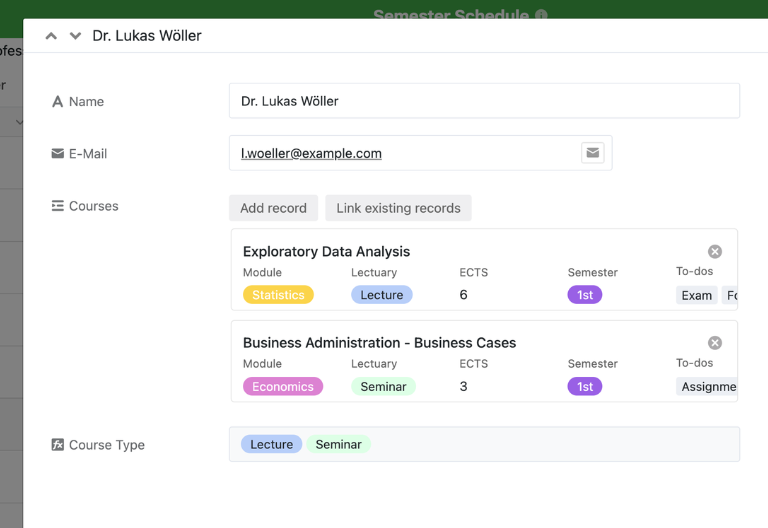Click the envelope send-mail icon in E-Mail field

[592, 153]
